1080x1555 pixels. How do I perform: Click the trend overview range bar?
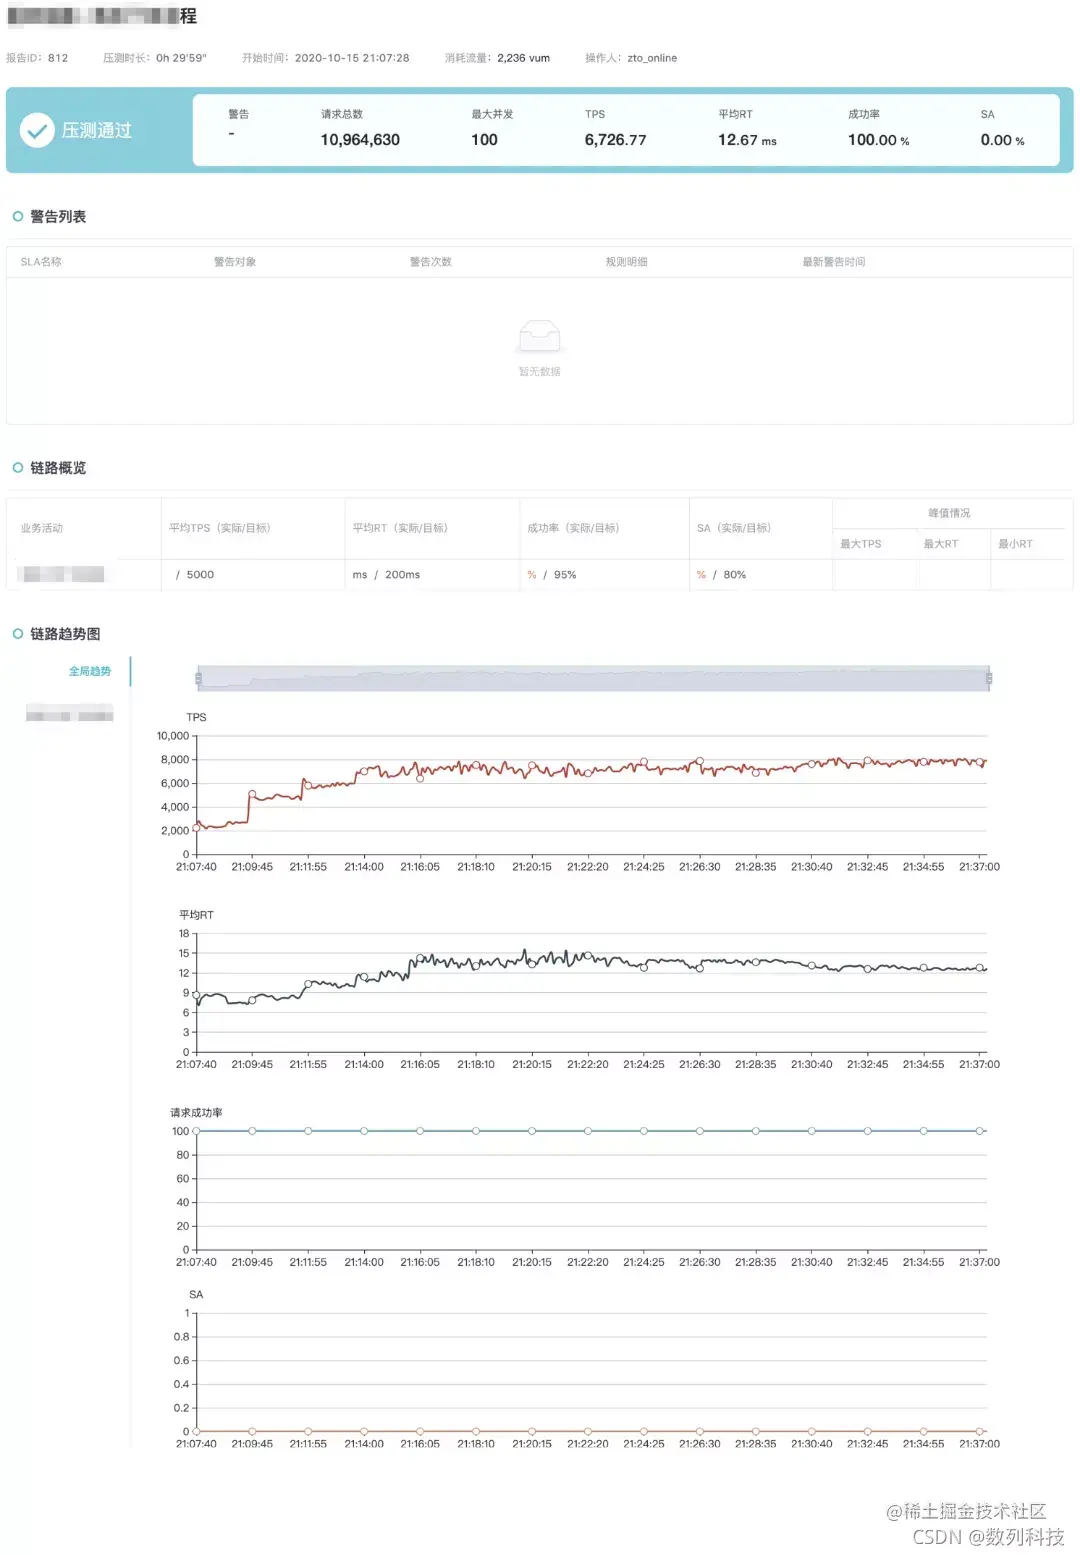click(x=593, y=679)
